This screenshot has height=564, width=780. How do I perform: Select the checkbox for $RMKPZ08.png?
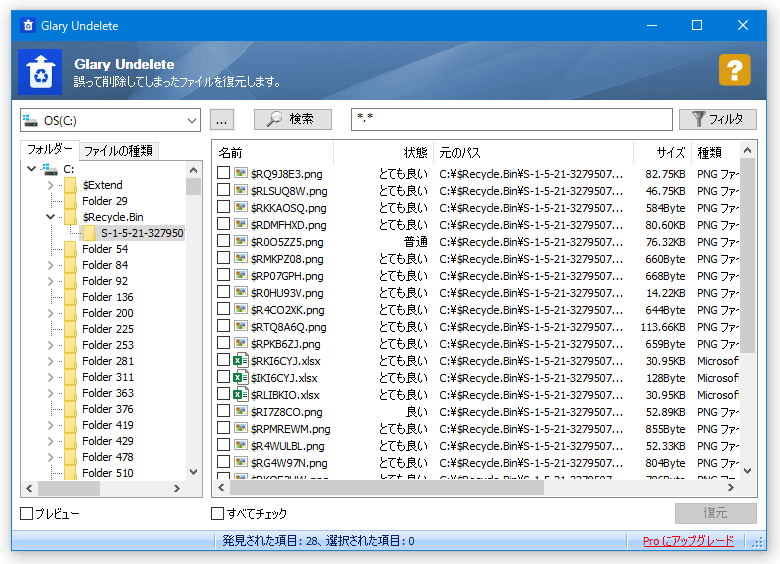[x=223, y=258]
